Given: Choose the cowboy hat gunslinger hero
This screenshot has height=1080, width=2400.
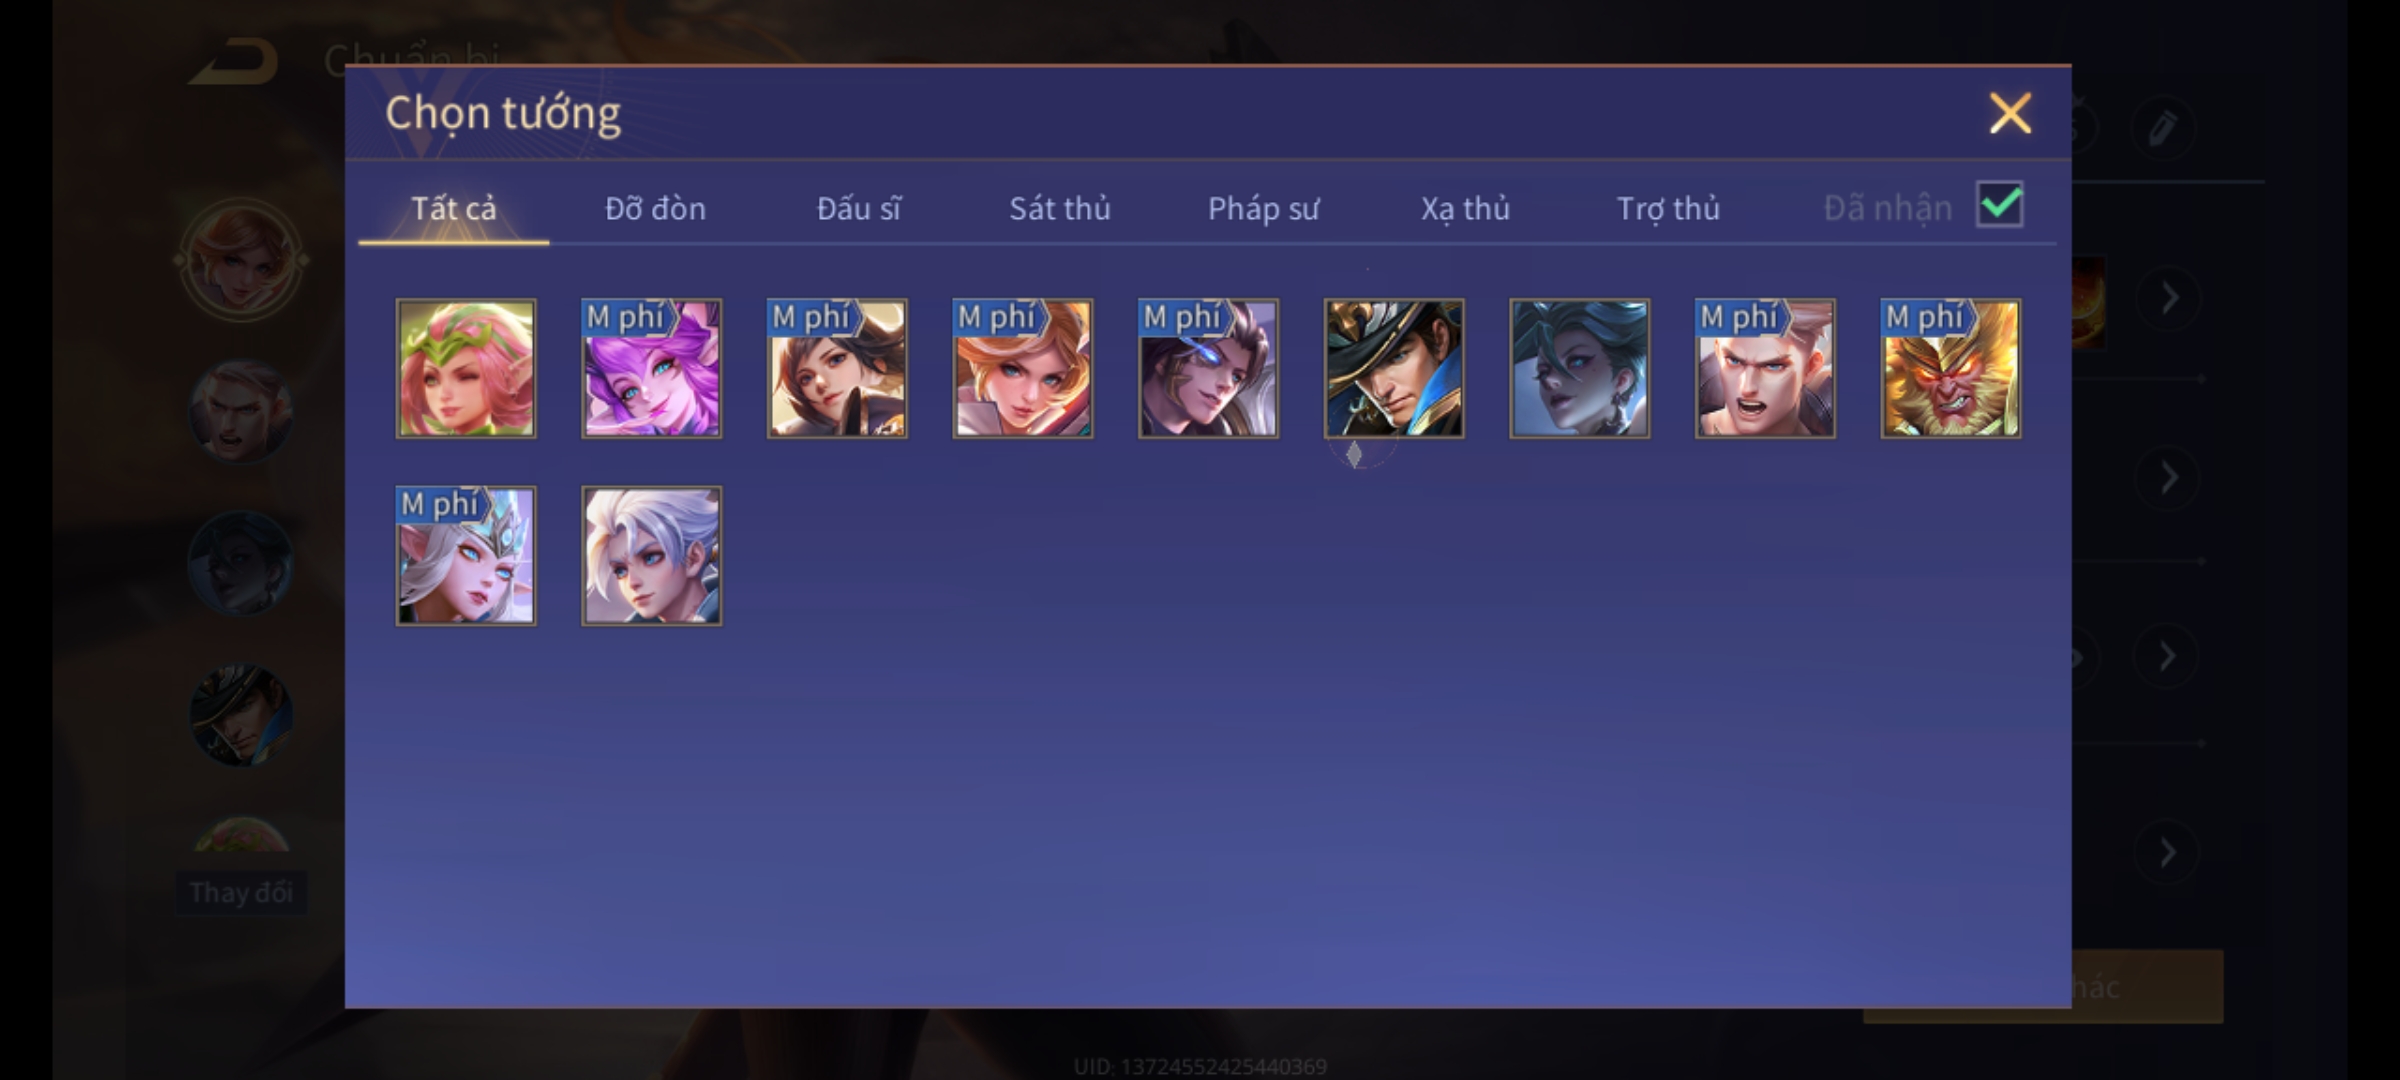Looking at the screenshot, I should [x=1394, y=369].
